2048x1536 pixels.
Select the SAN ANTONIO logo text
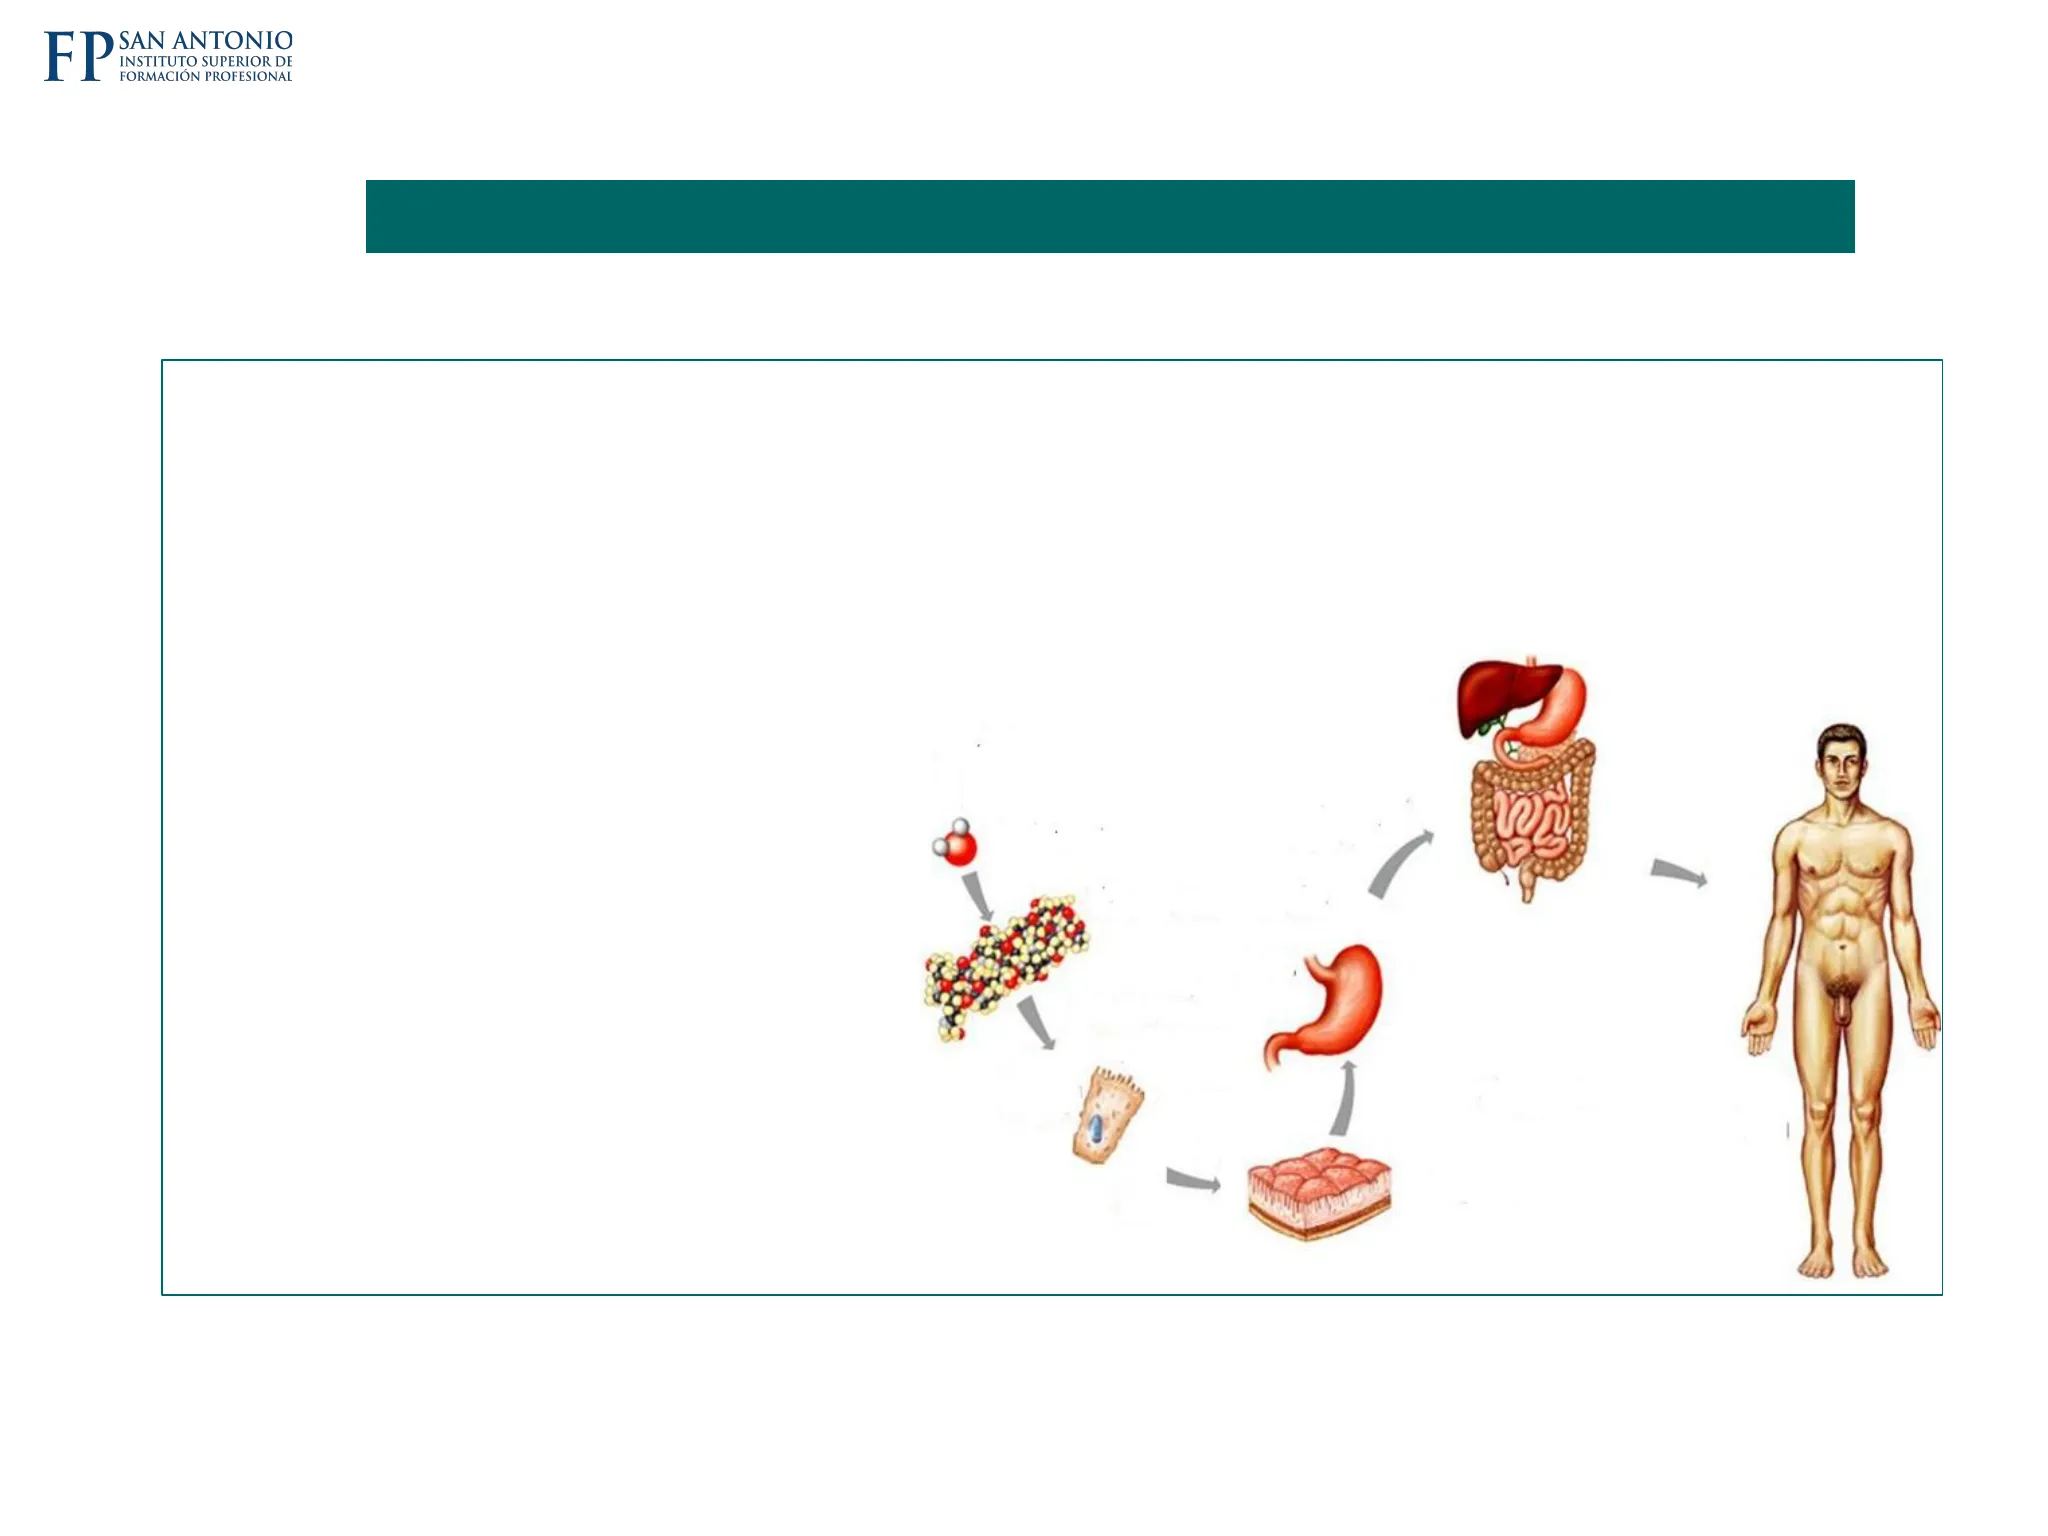pos(206,41)
